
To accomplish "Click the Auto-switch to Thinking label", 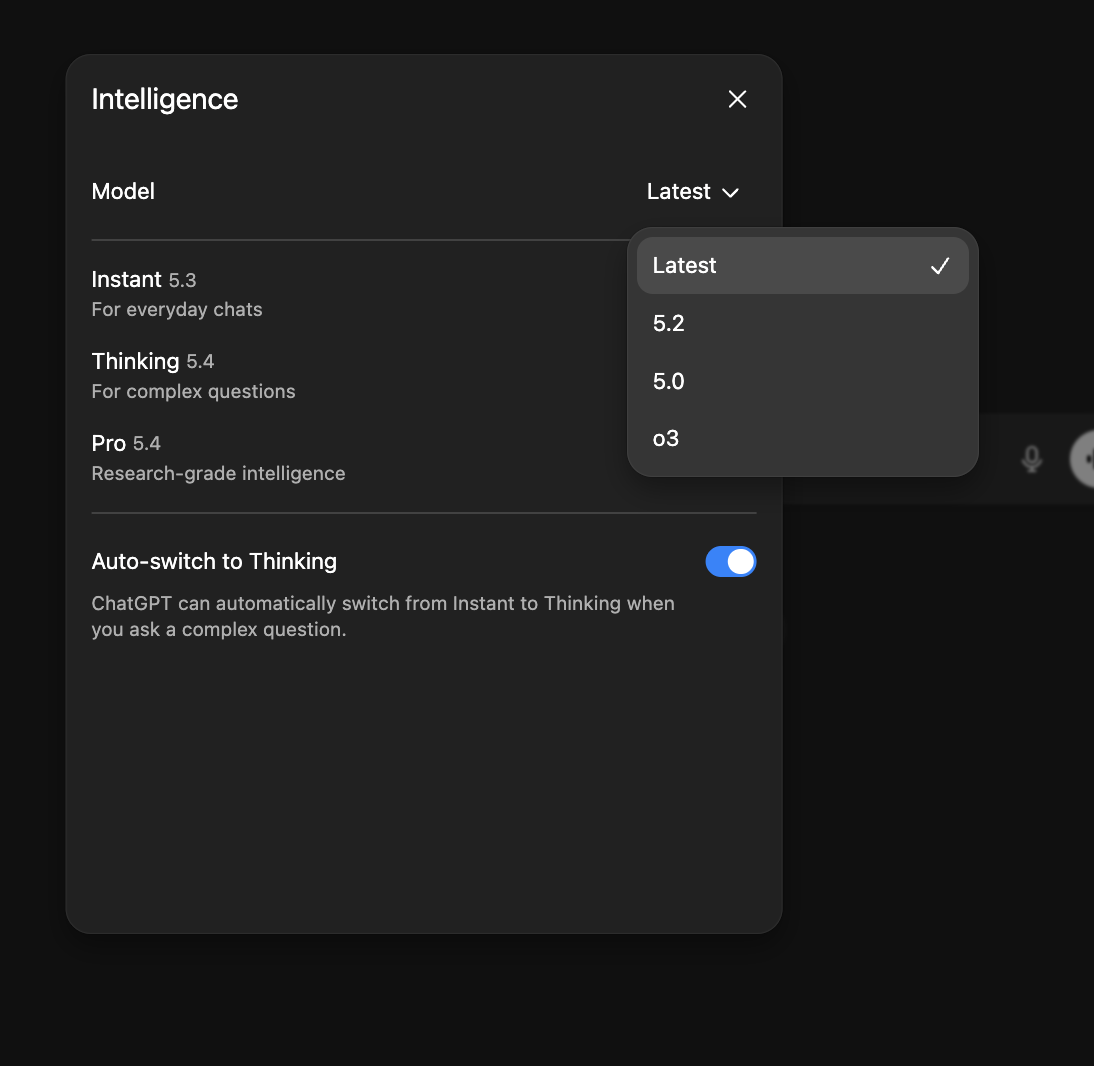I will [214, 562].
